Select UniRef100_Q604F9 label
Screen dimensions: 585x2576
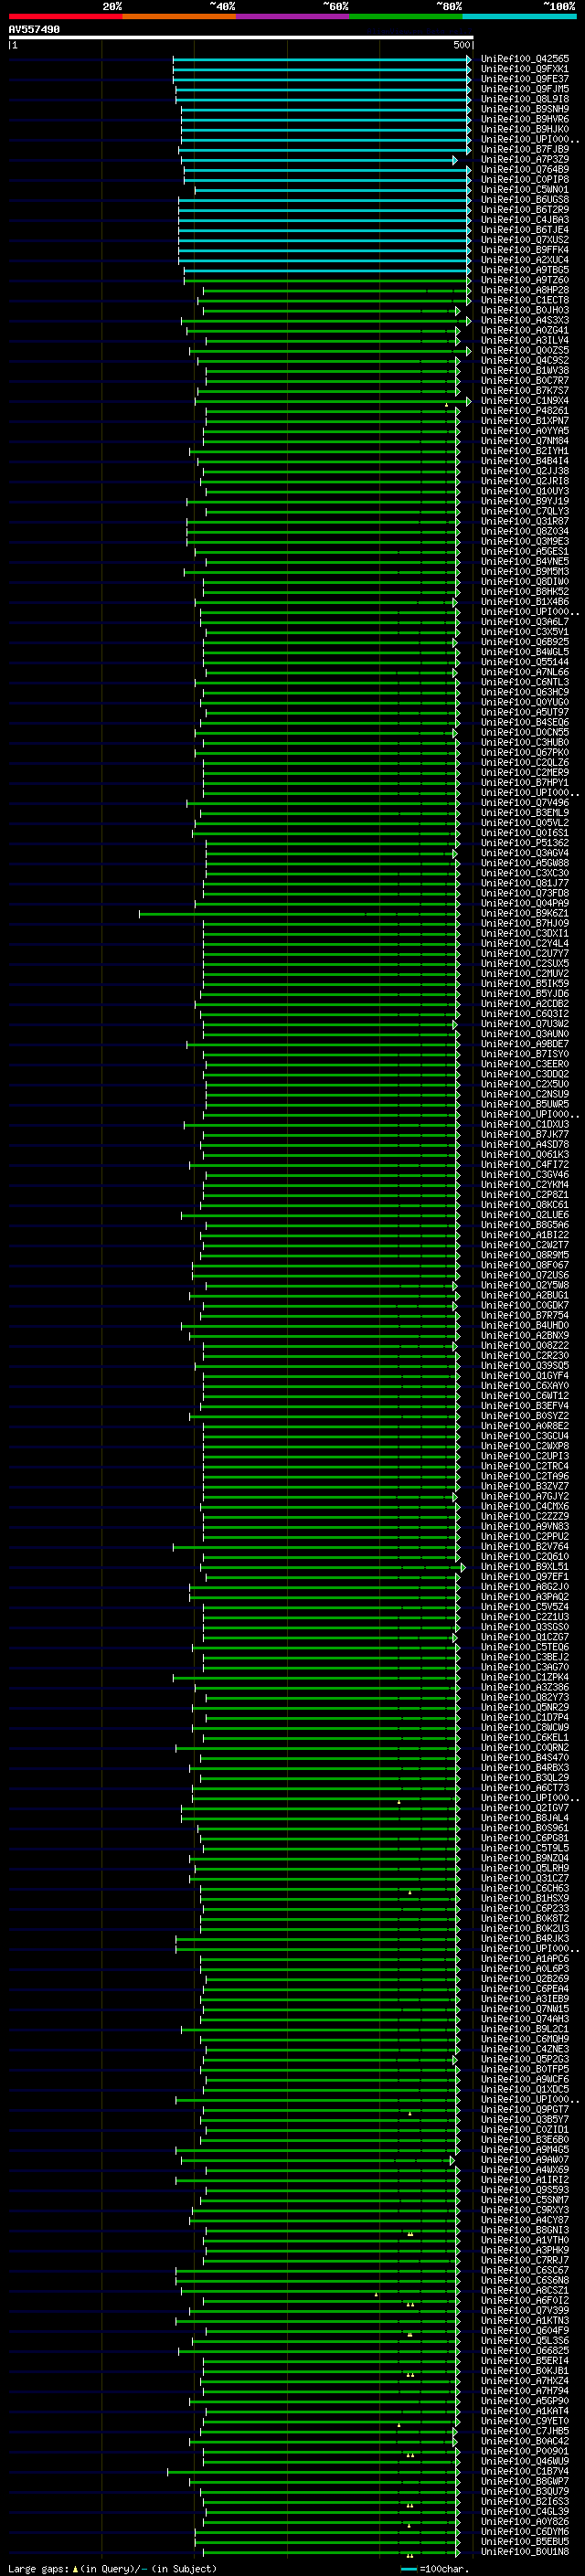(524, 2330)
